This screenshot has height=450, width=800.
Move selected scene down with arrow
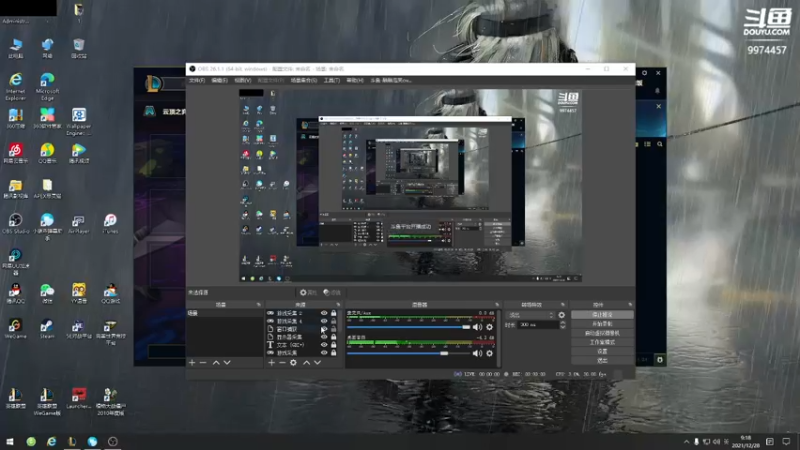pos(227,363)
